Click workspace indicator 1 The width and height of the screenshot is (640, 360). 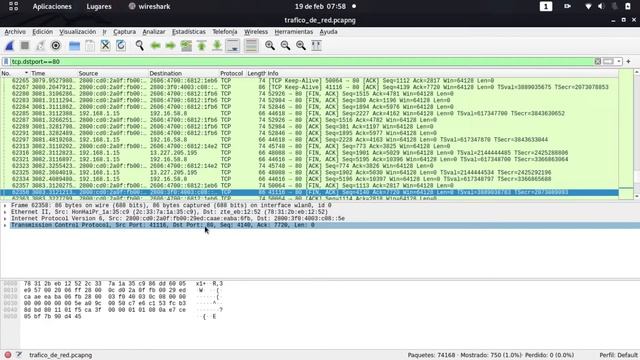(546, 7)
